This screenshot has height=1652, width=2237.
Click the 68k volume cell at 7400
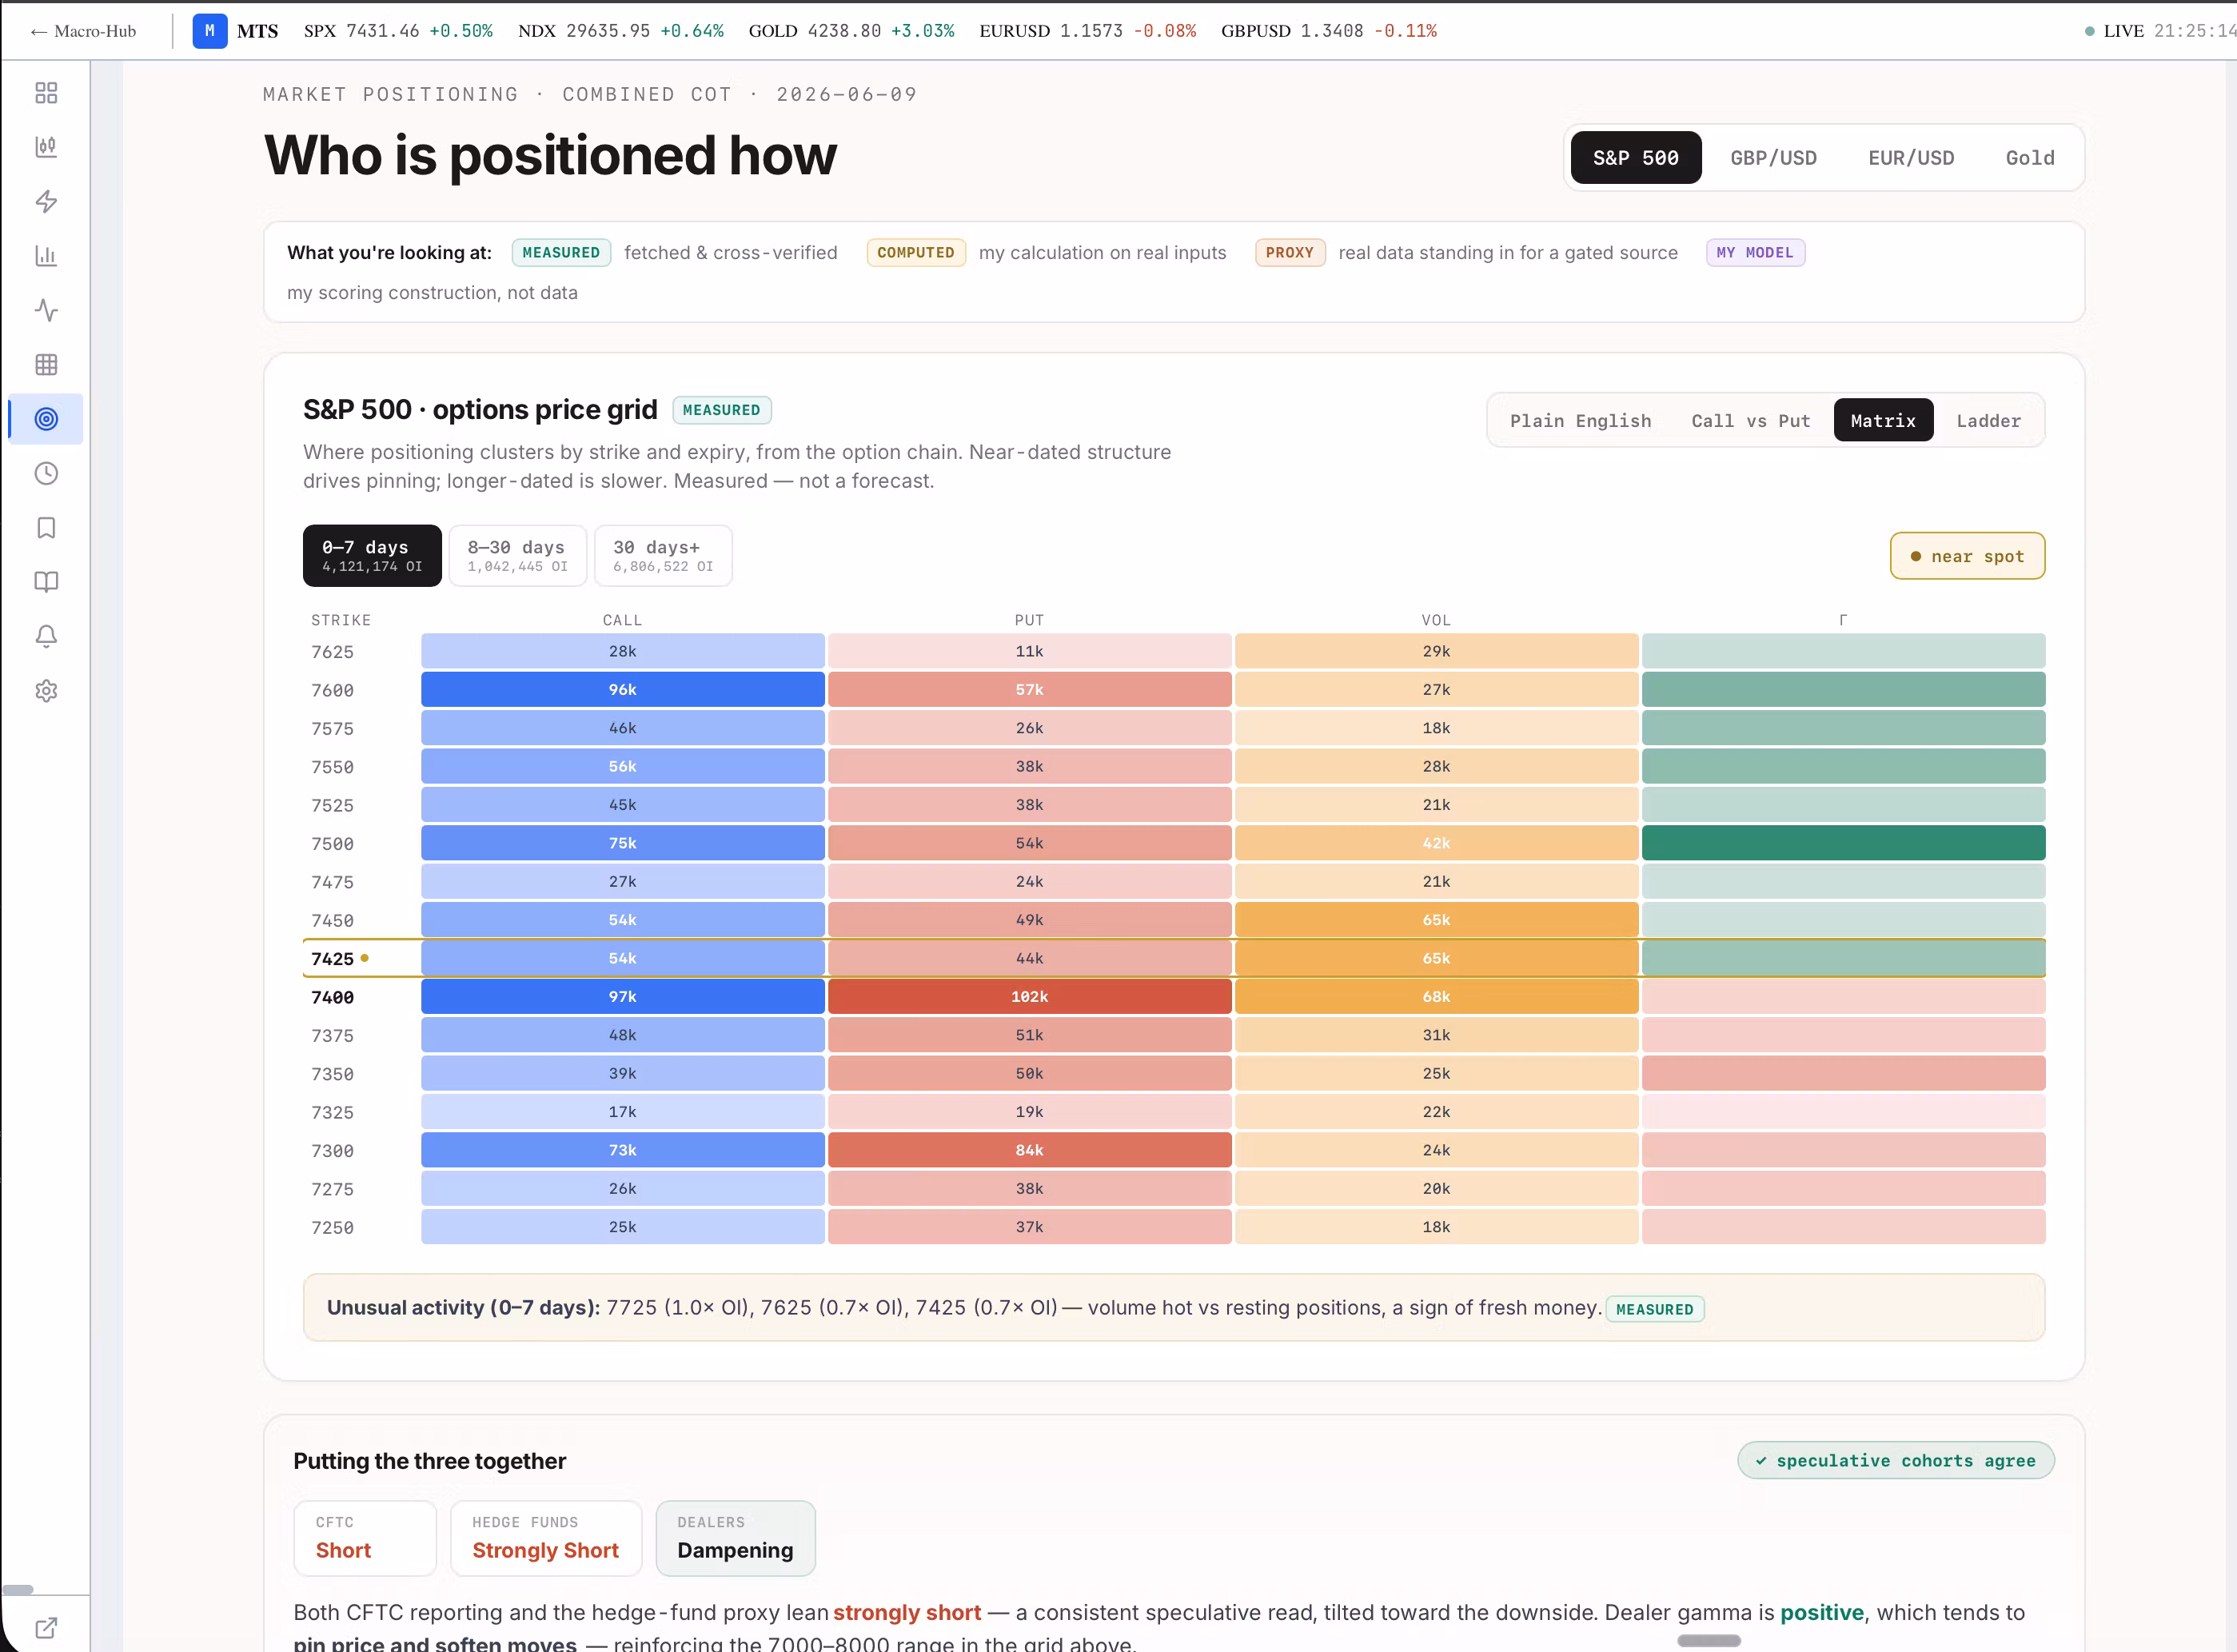coord(1436,997)
